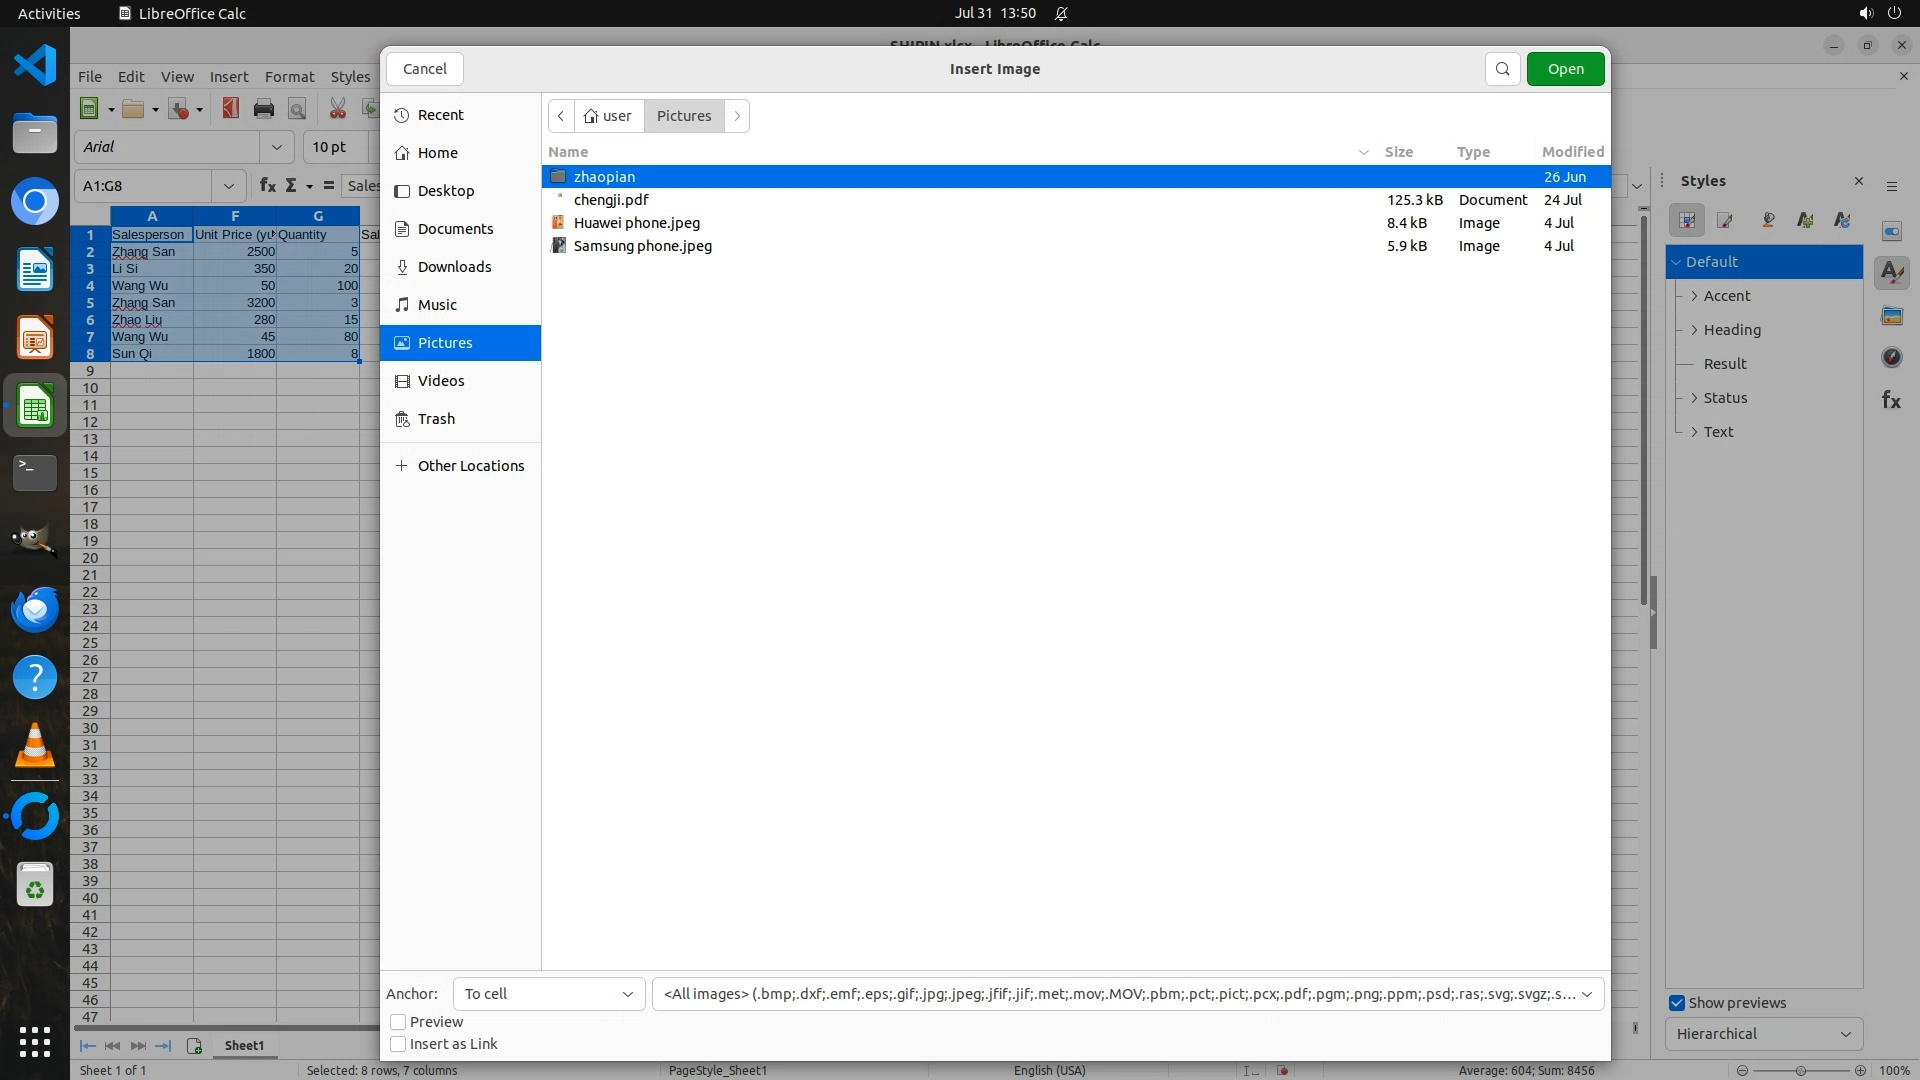
Task: Click the Export as PDF icon
Action: point(231,109)
